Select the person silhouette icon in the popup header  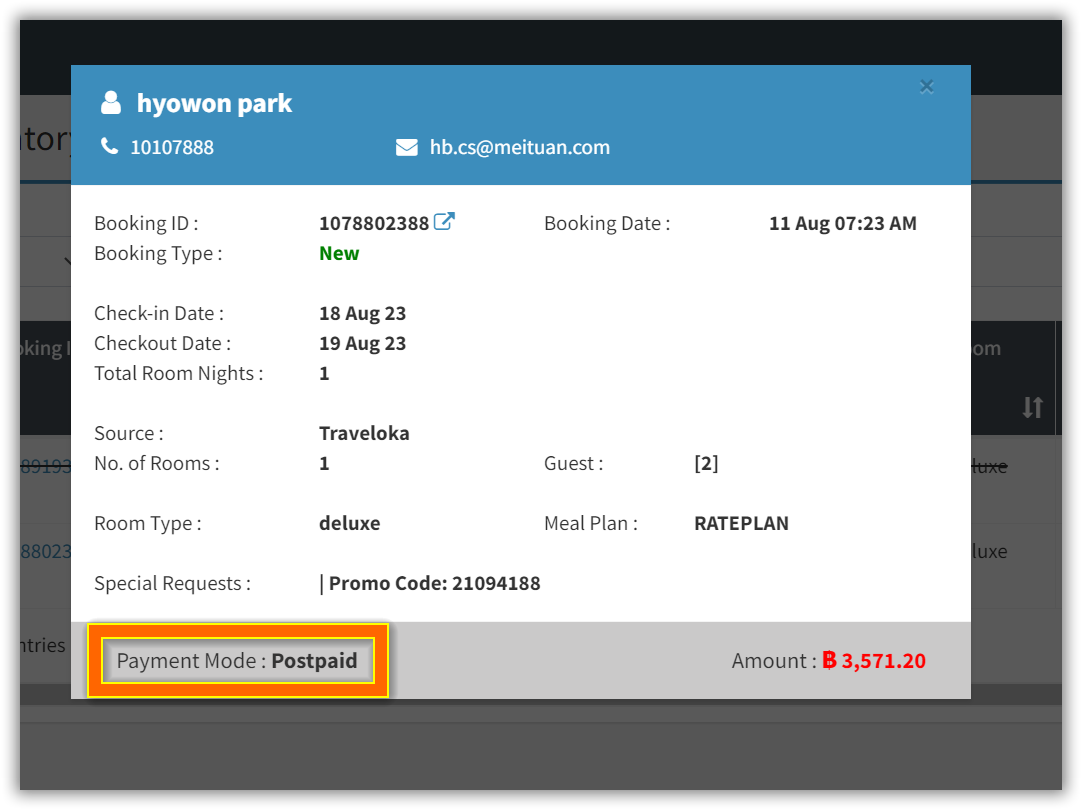click(110, 101)
